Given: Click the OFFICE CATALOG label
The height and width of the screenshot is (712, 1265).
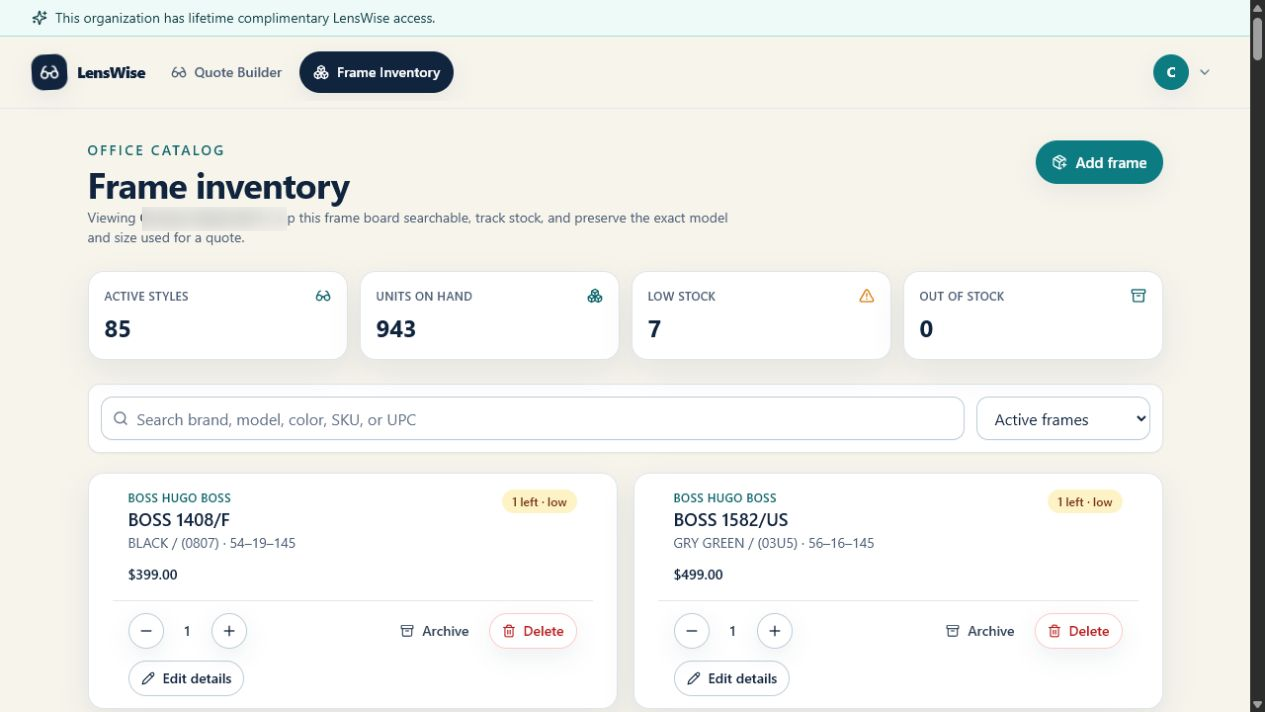Looking at the screenshot, I should (x=156, y=150).
